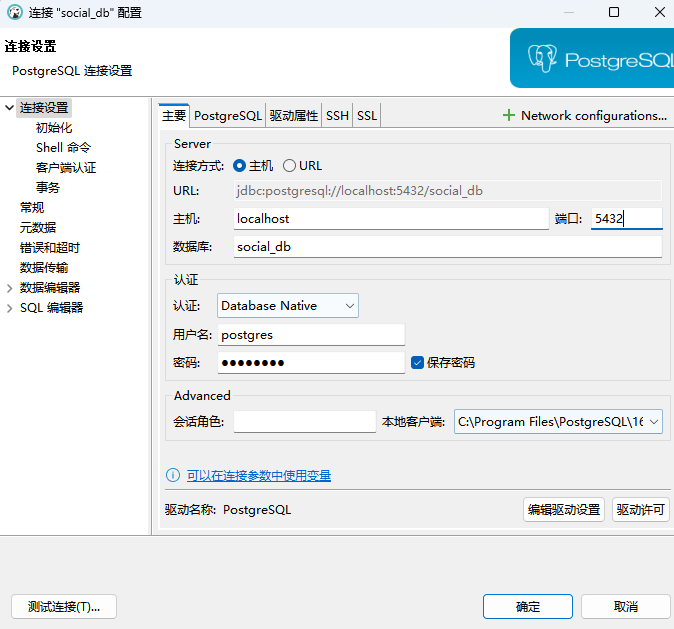Switch to the 主要 tab
The width and height of the screenshot is (674, 629).
point(174,116)
